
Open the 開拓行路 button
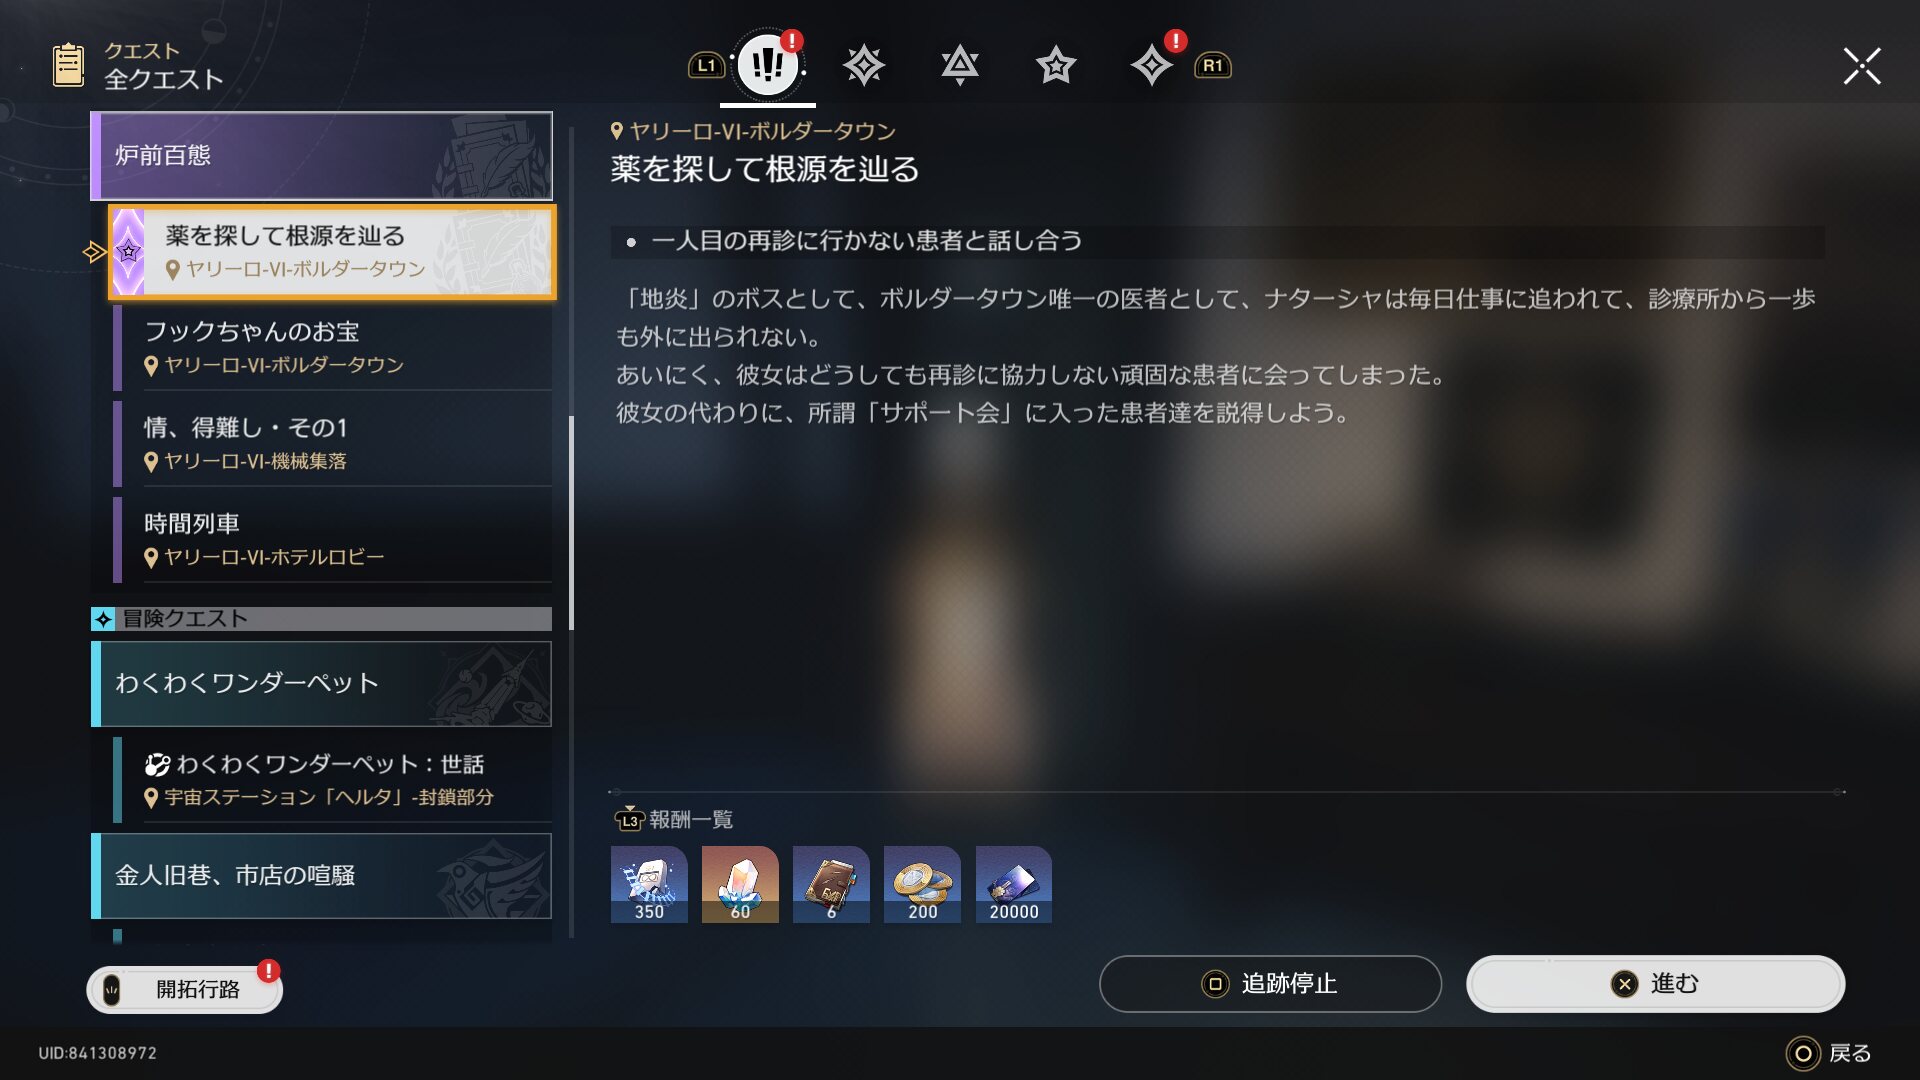[x=184, y=989]
